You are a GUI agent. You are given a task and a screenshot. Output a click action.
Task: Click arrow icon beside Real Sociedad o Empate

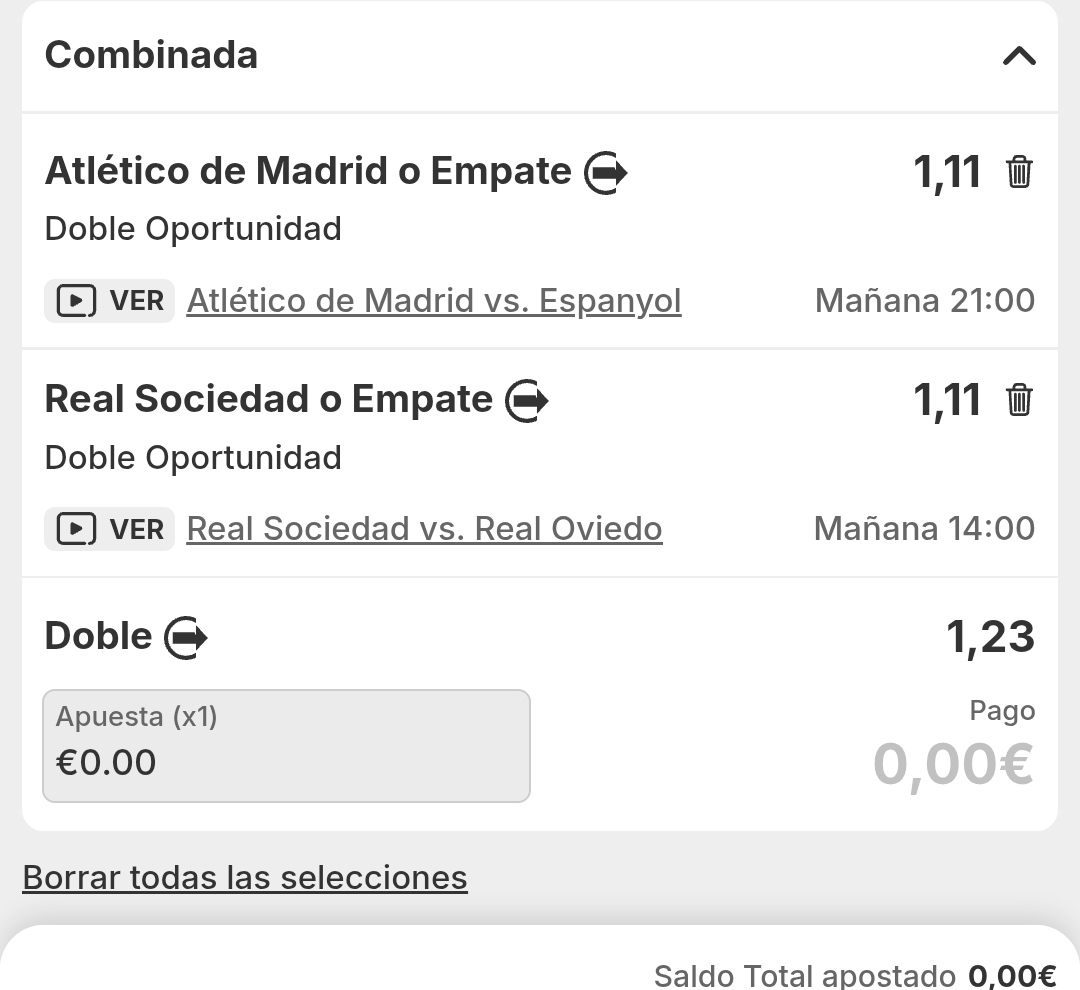click(527, 401)
